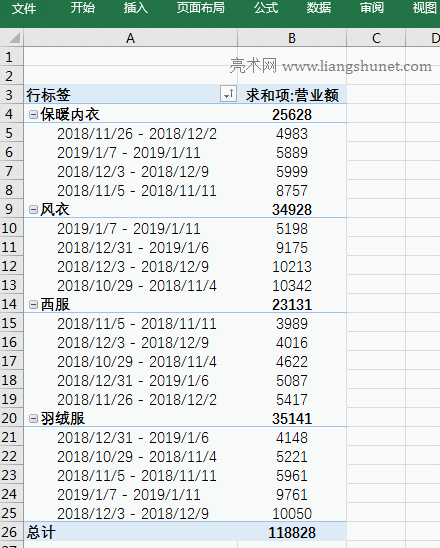Select the 风衣 label cell
Image resolution: width=440 pixels, height=548 pixels.
(130, 209)
